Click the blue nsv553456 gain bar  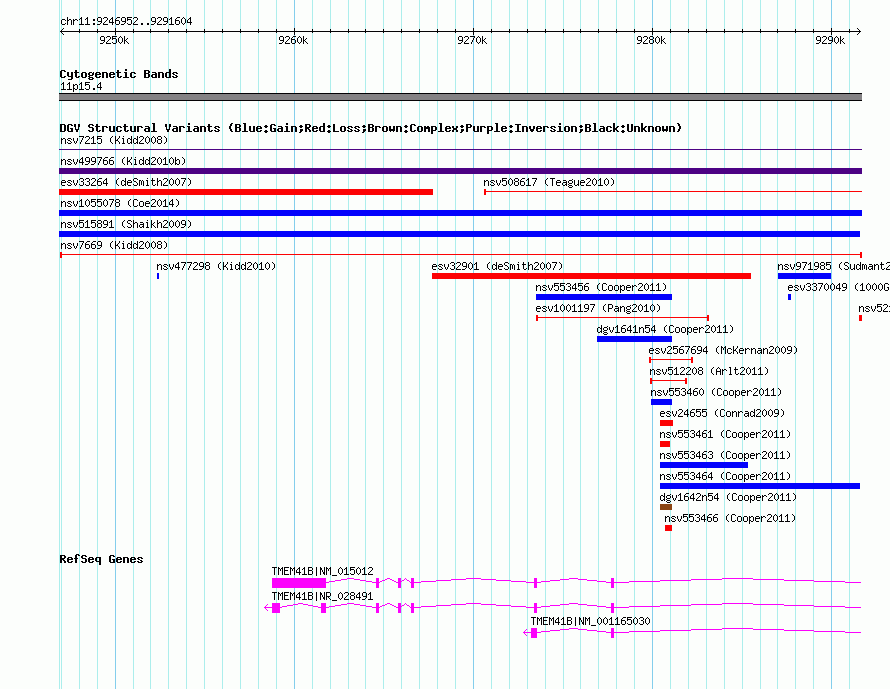(x=604, y=297)
